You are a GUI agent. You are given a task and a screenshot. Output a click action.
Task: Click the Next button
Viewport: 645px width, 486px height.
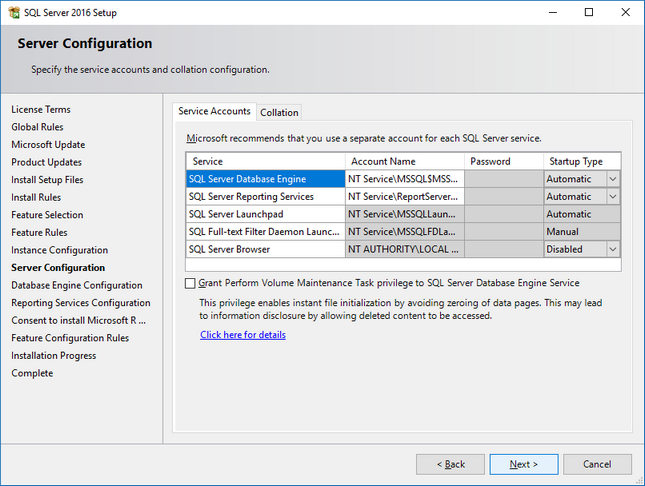(524, 464)
